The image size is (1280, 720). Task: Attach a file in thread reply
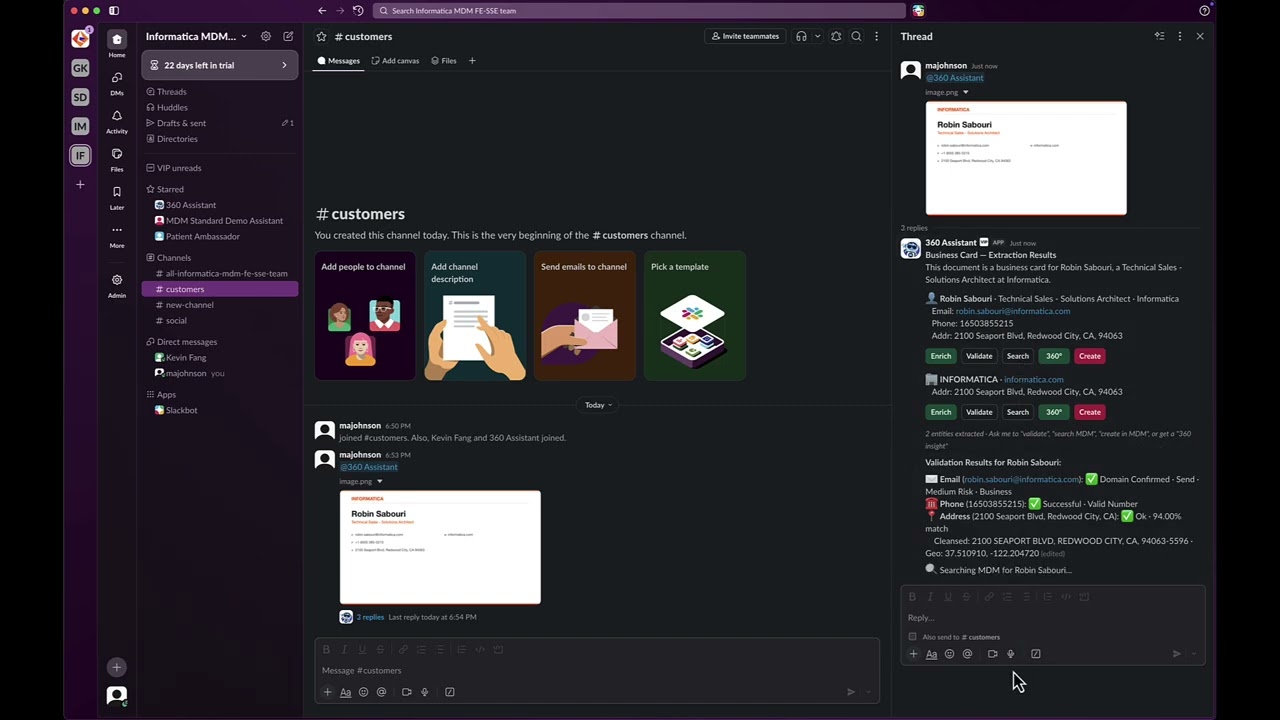coord(913,654)
